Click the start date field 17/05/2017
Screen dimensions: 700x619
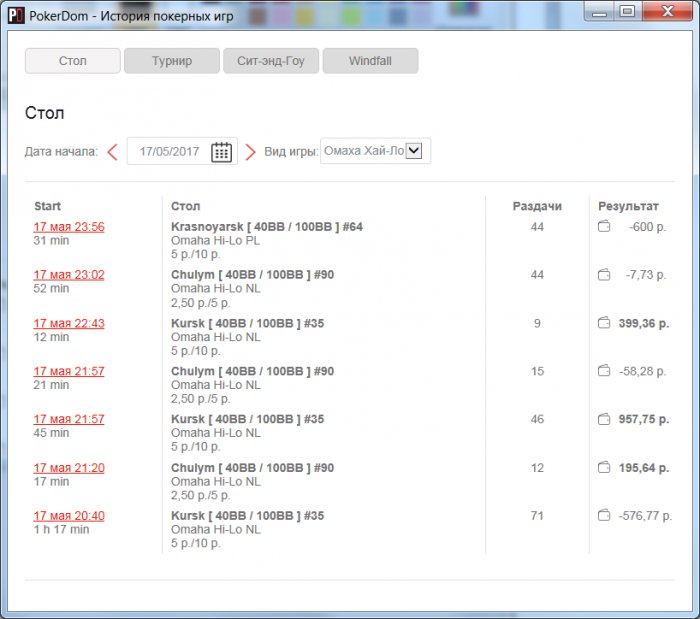pos(169,152)
